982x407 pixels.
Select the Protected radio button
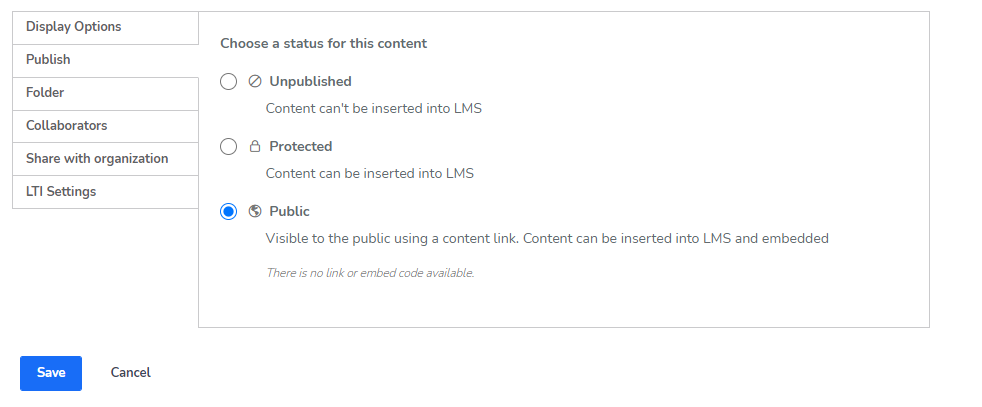coord(229,147)
